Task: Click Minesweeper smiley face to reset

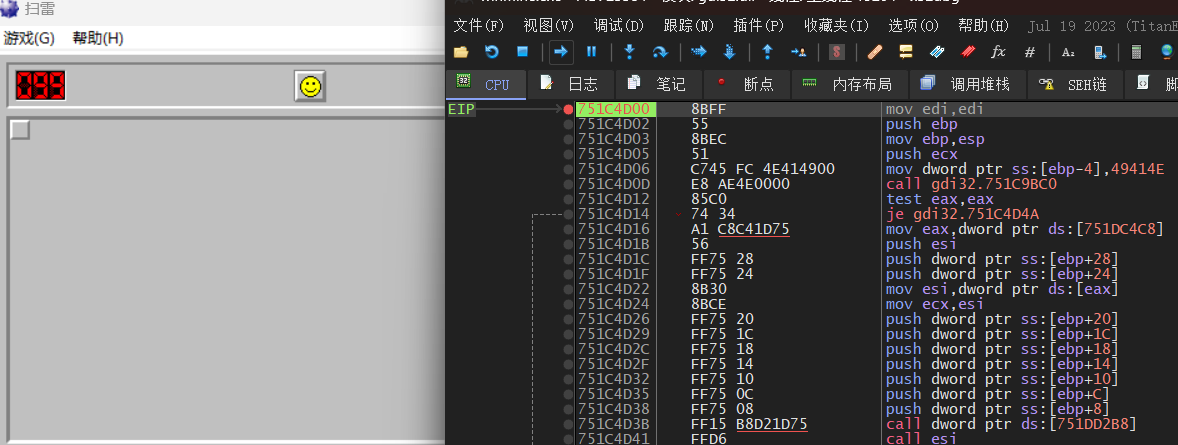Action: 309,86
